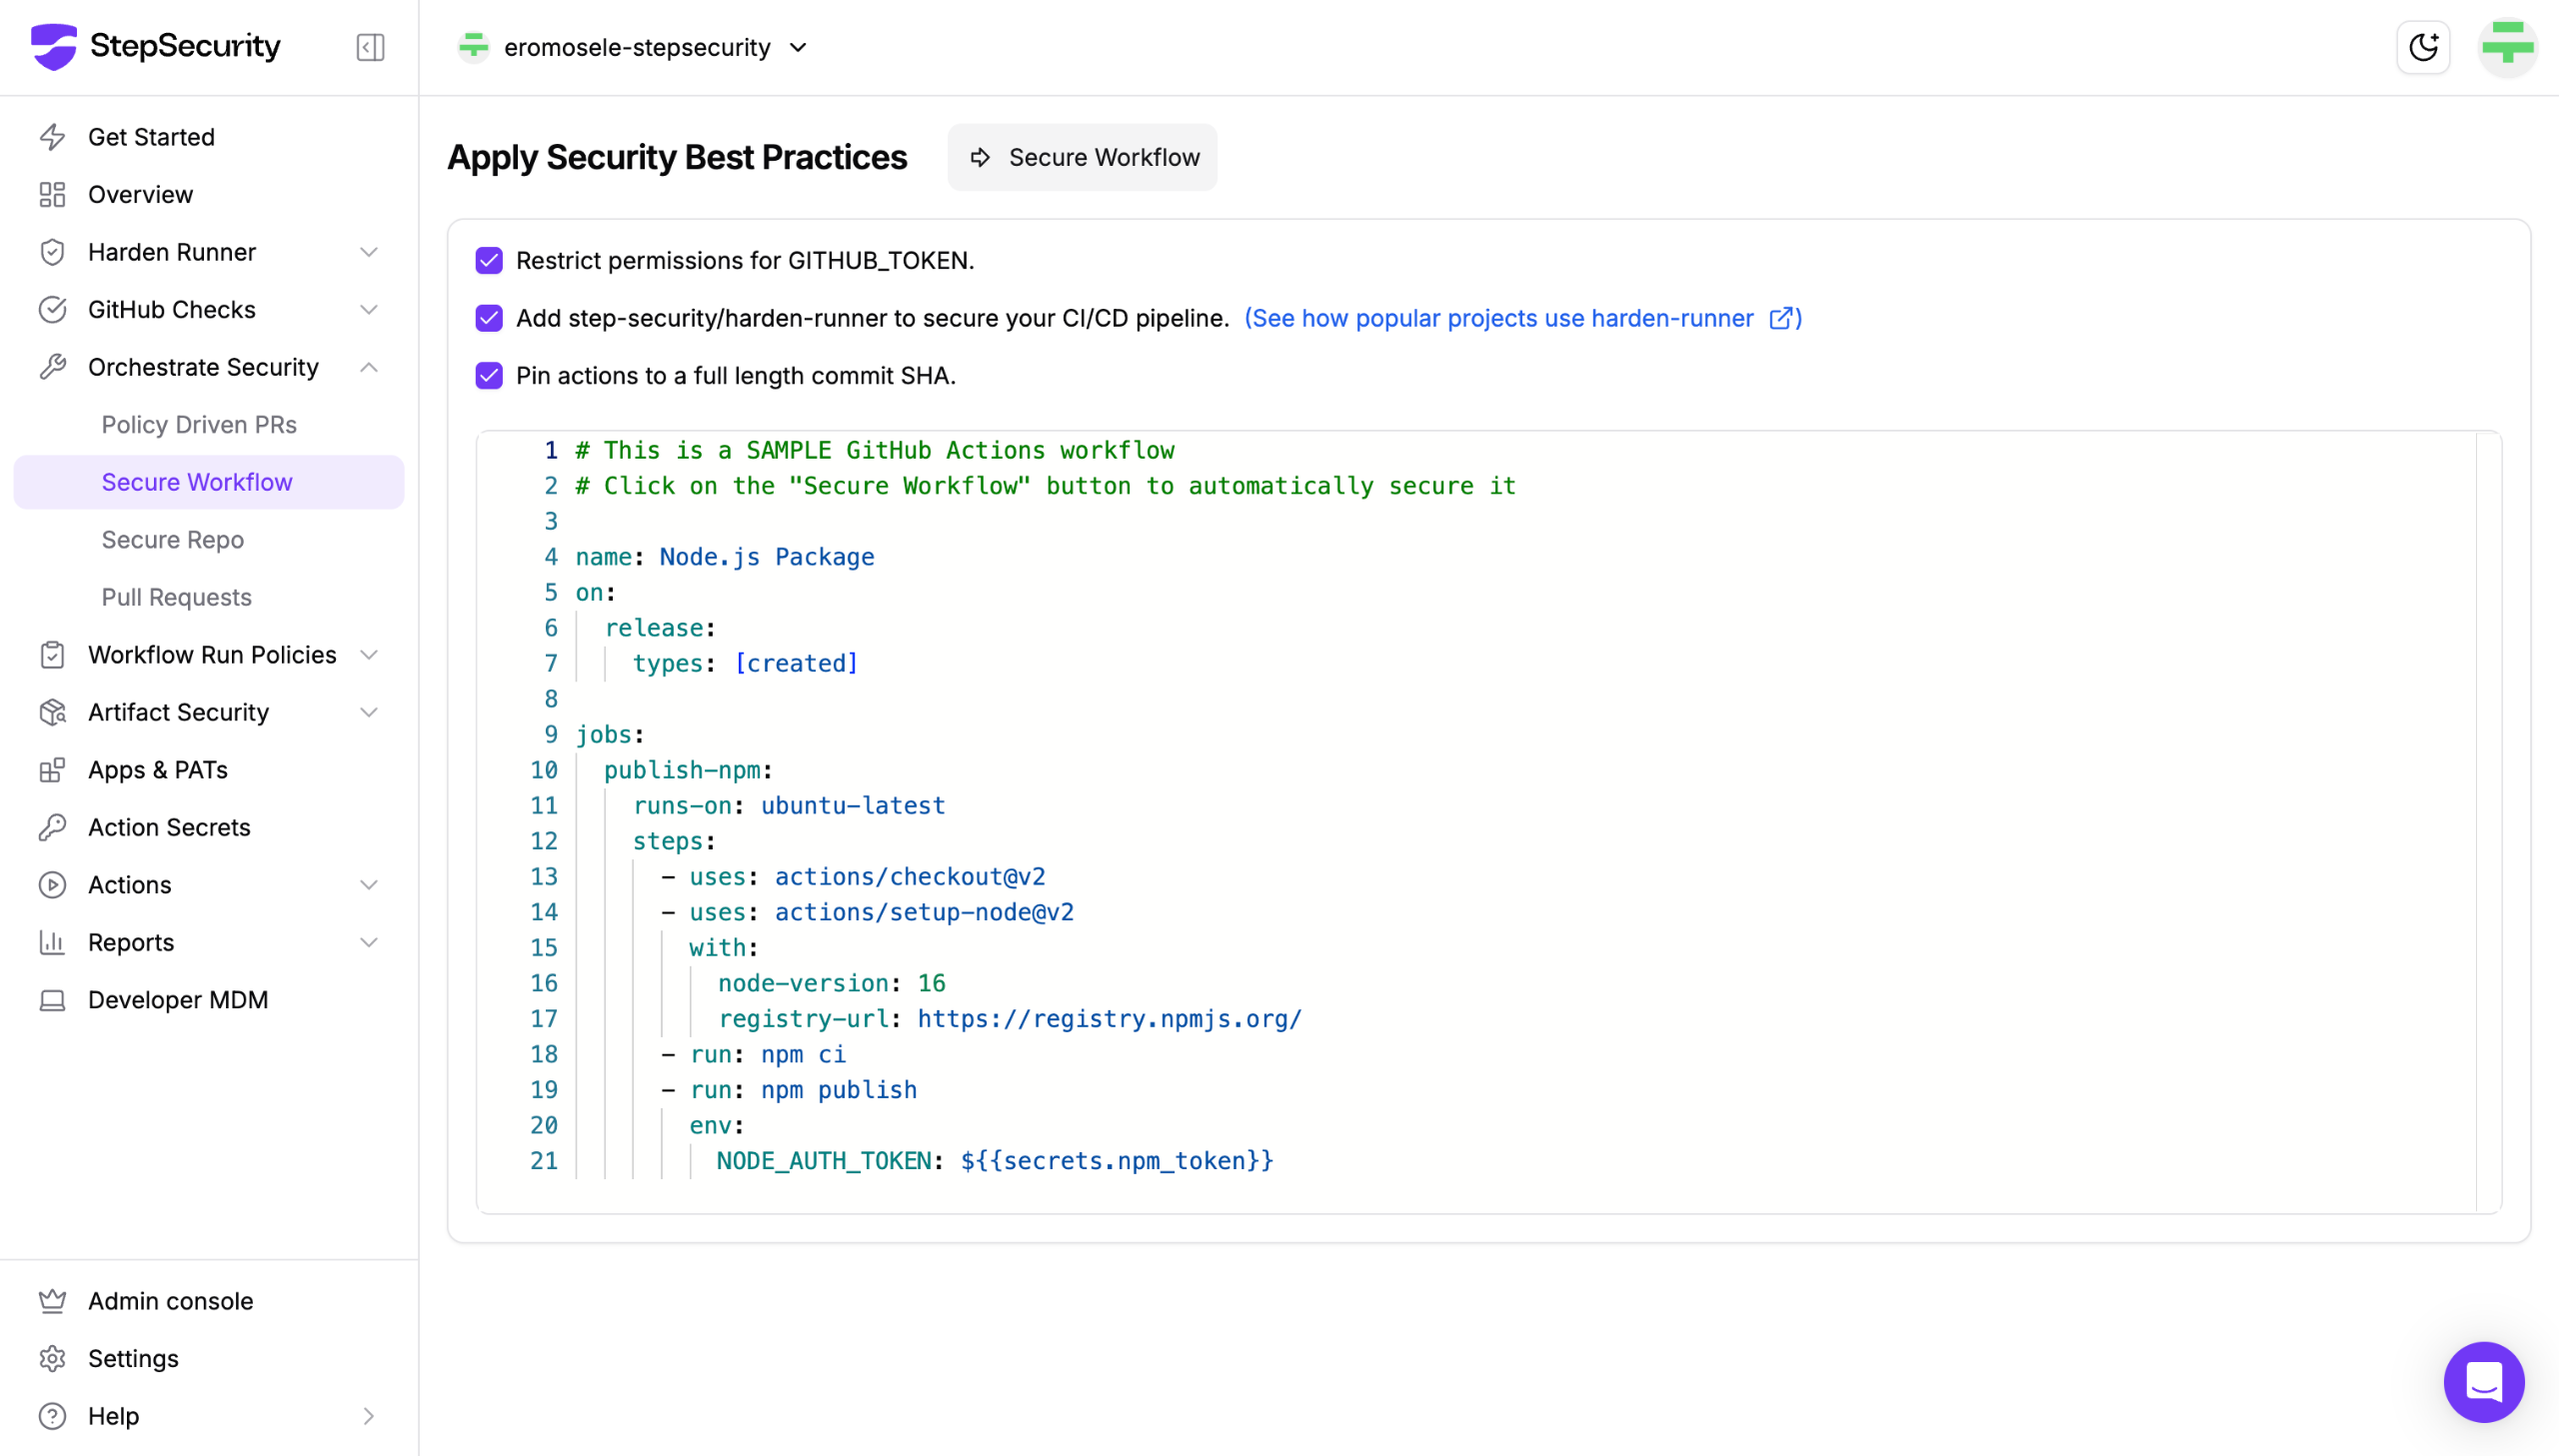This screenshot has height=1456, width=2559.
Task: Uncheck Add step-security/harden-runner option
Action: pyautogui.click(x=489, y=318)
